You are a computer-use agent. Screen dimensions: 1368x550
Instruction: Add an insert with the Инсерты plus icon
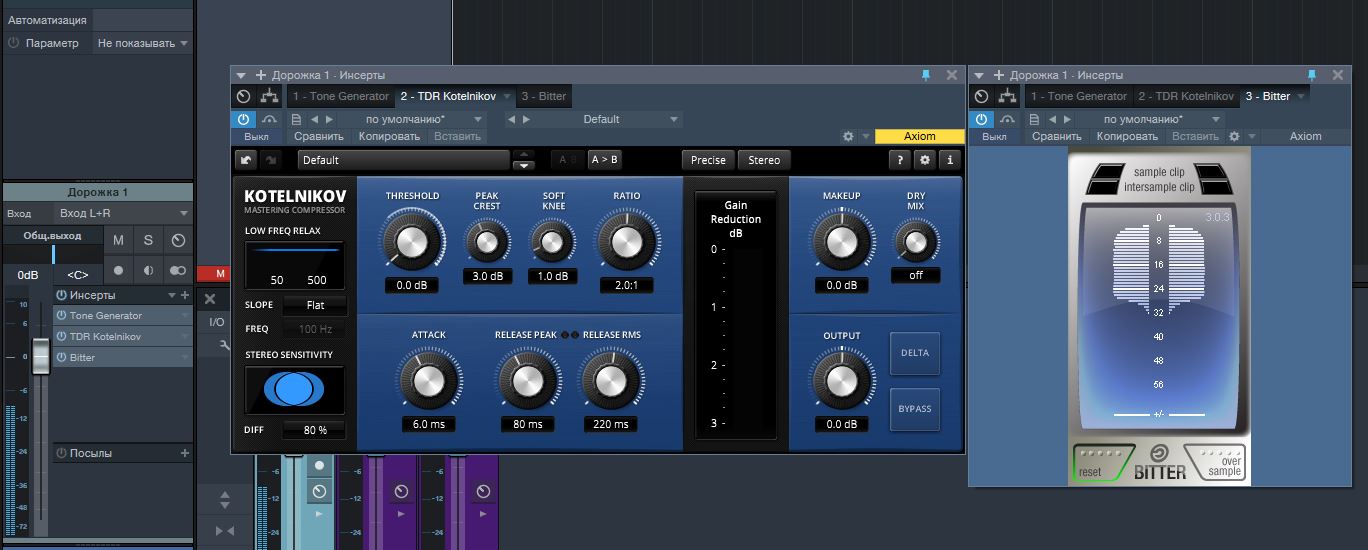point(184,295)
